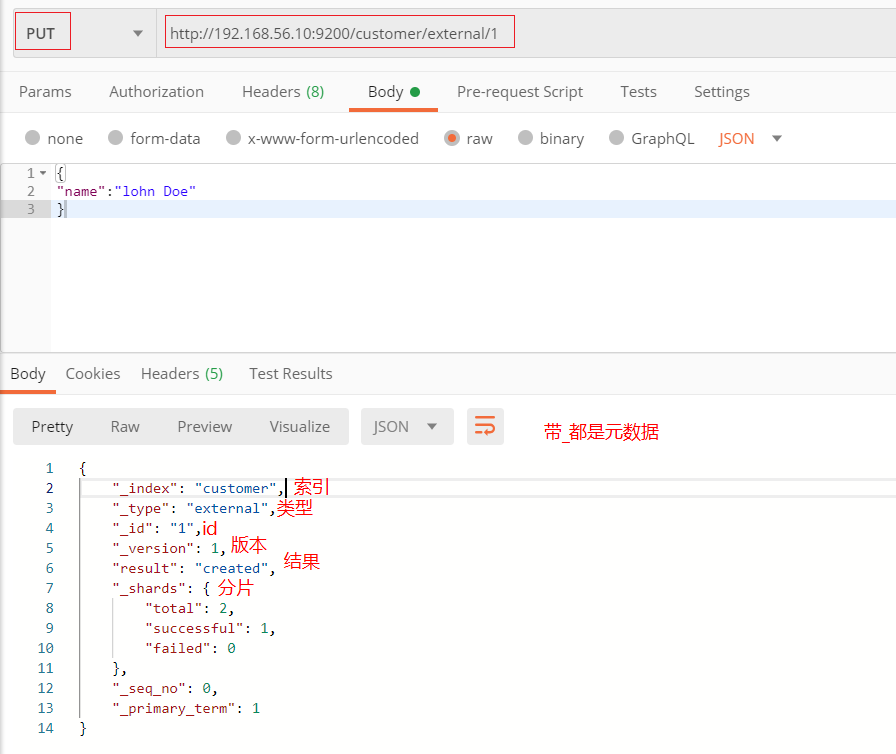
Task: Switch to the Authorization tab
Action: pos(157,91)
